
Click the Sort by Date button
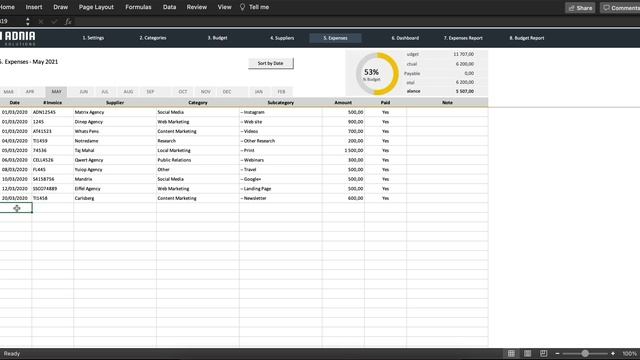click(x=271, y=63)
